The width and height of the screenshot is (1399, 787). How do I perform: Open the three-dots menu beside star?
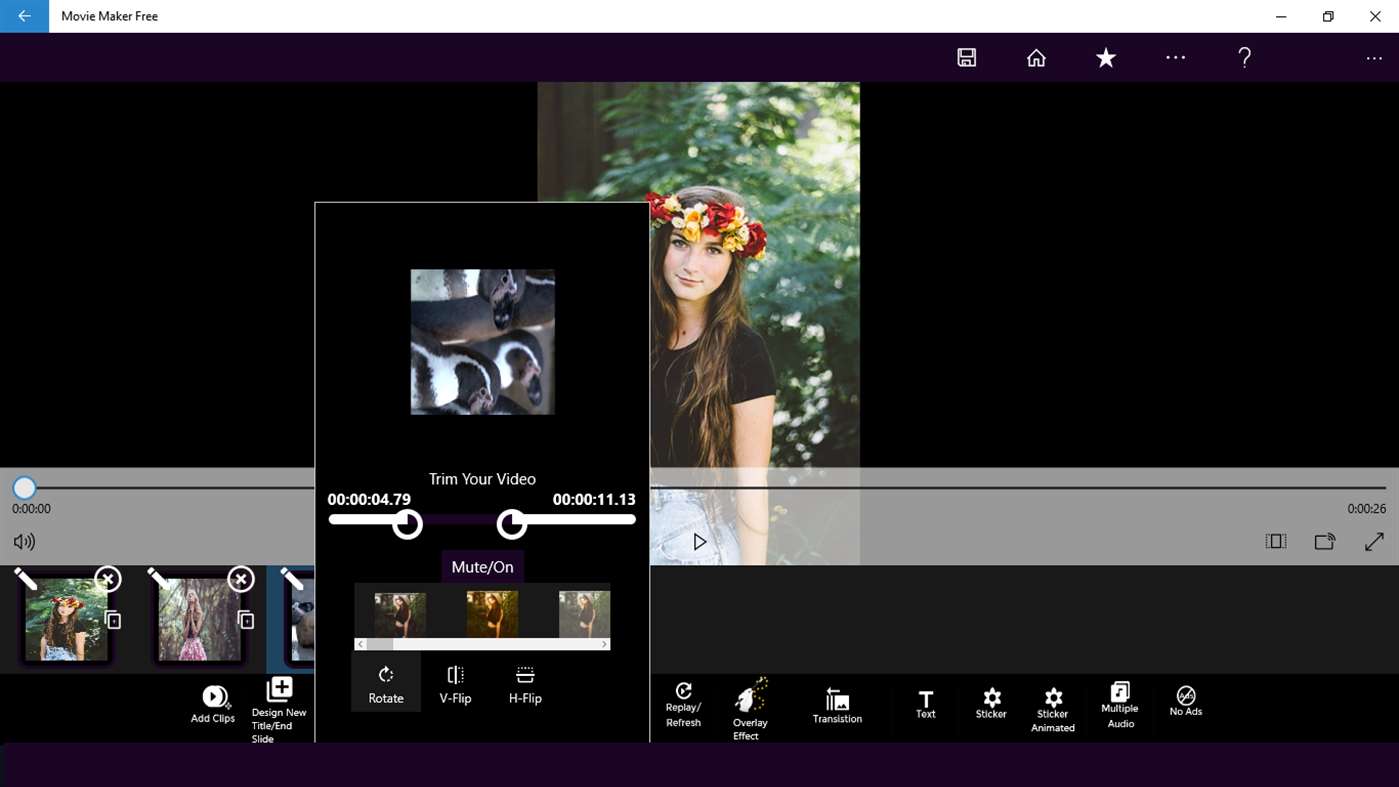click(1175, 58)
